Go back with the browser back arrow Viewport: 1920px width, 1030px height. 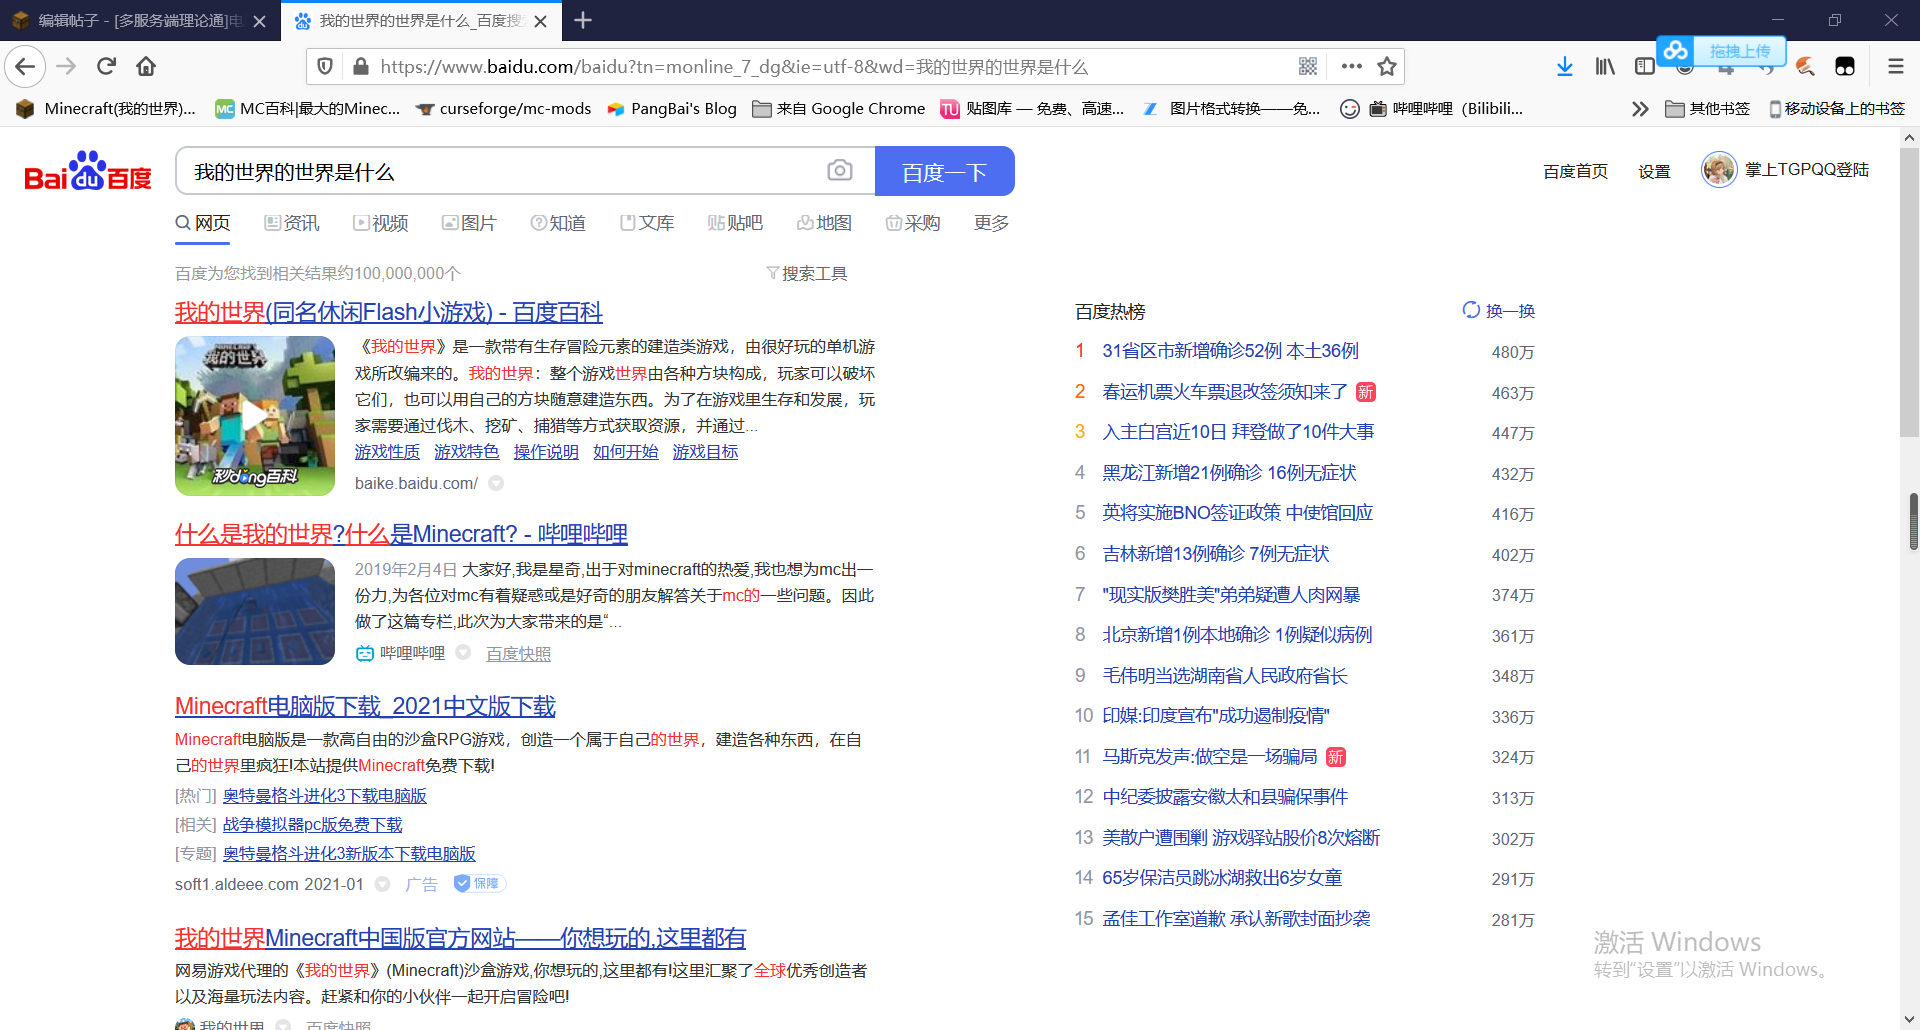click(x=25, y=67)
